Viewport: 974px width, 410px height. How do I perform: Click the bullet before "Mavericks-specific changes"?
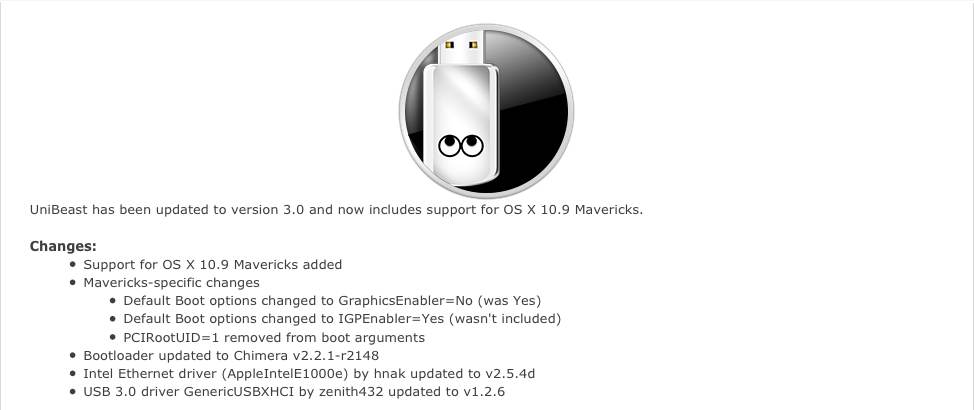73,283
